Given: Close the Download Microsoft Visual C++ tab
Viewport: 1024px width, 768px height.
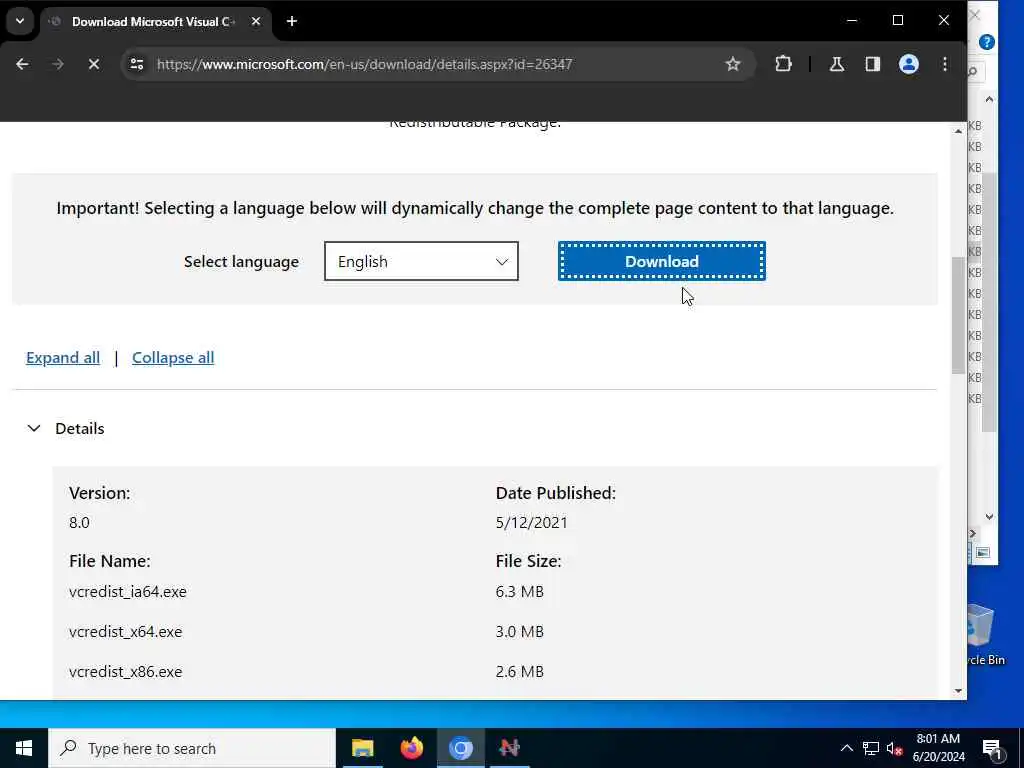Looking at the screenshot, I should pyautogui.click(x=256, y=22).
